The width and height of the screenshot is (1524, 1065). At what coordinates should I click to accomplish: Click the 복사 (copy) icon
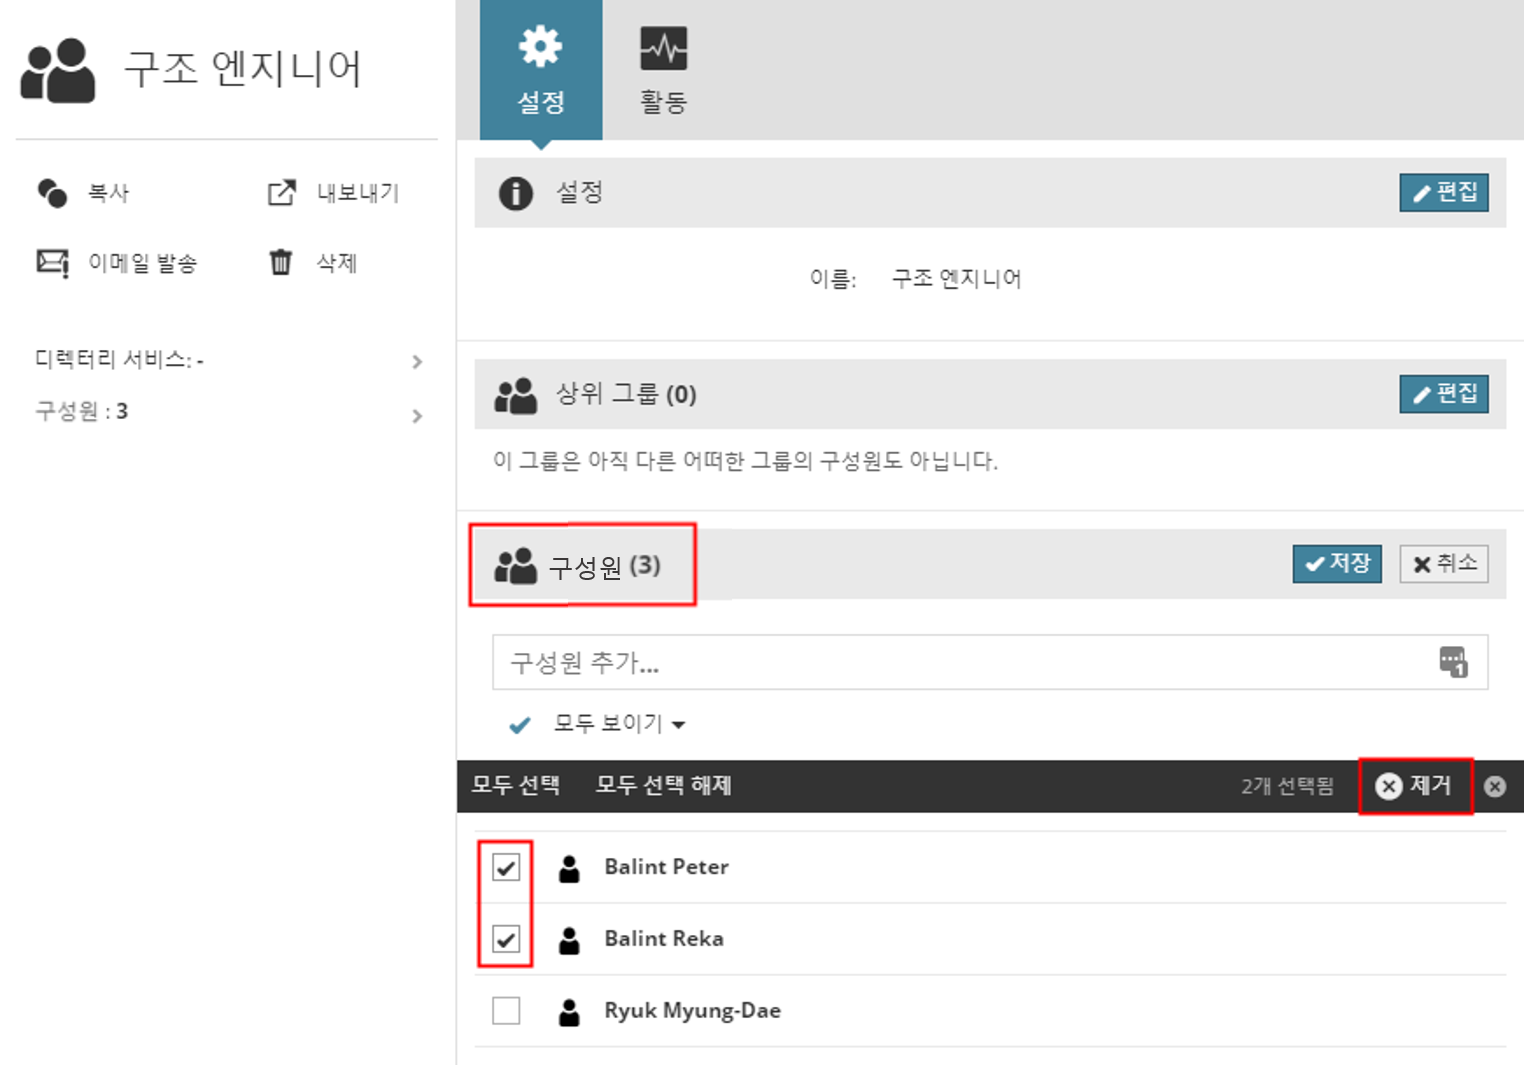tap(52, 193)
